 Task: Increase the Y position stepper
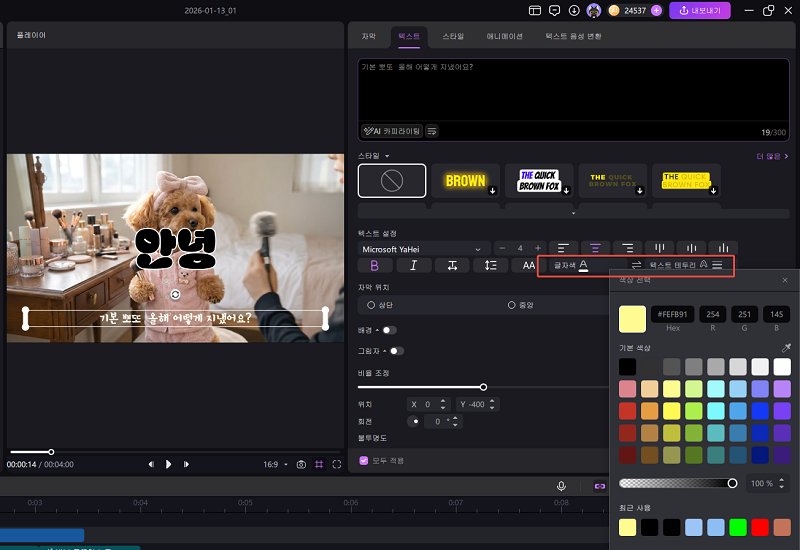pyautogui.click(x=492, y=401)
